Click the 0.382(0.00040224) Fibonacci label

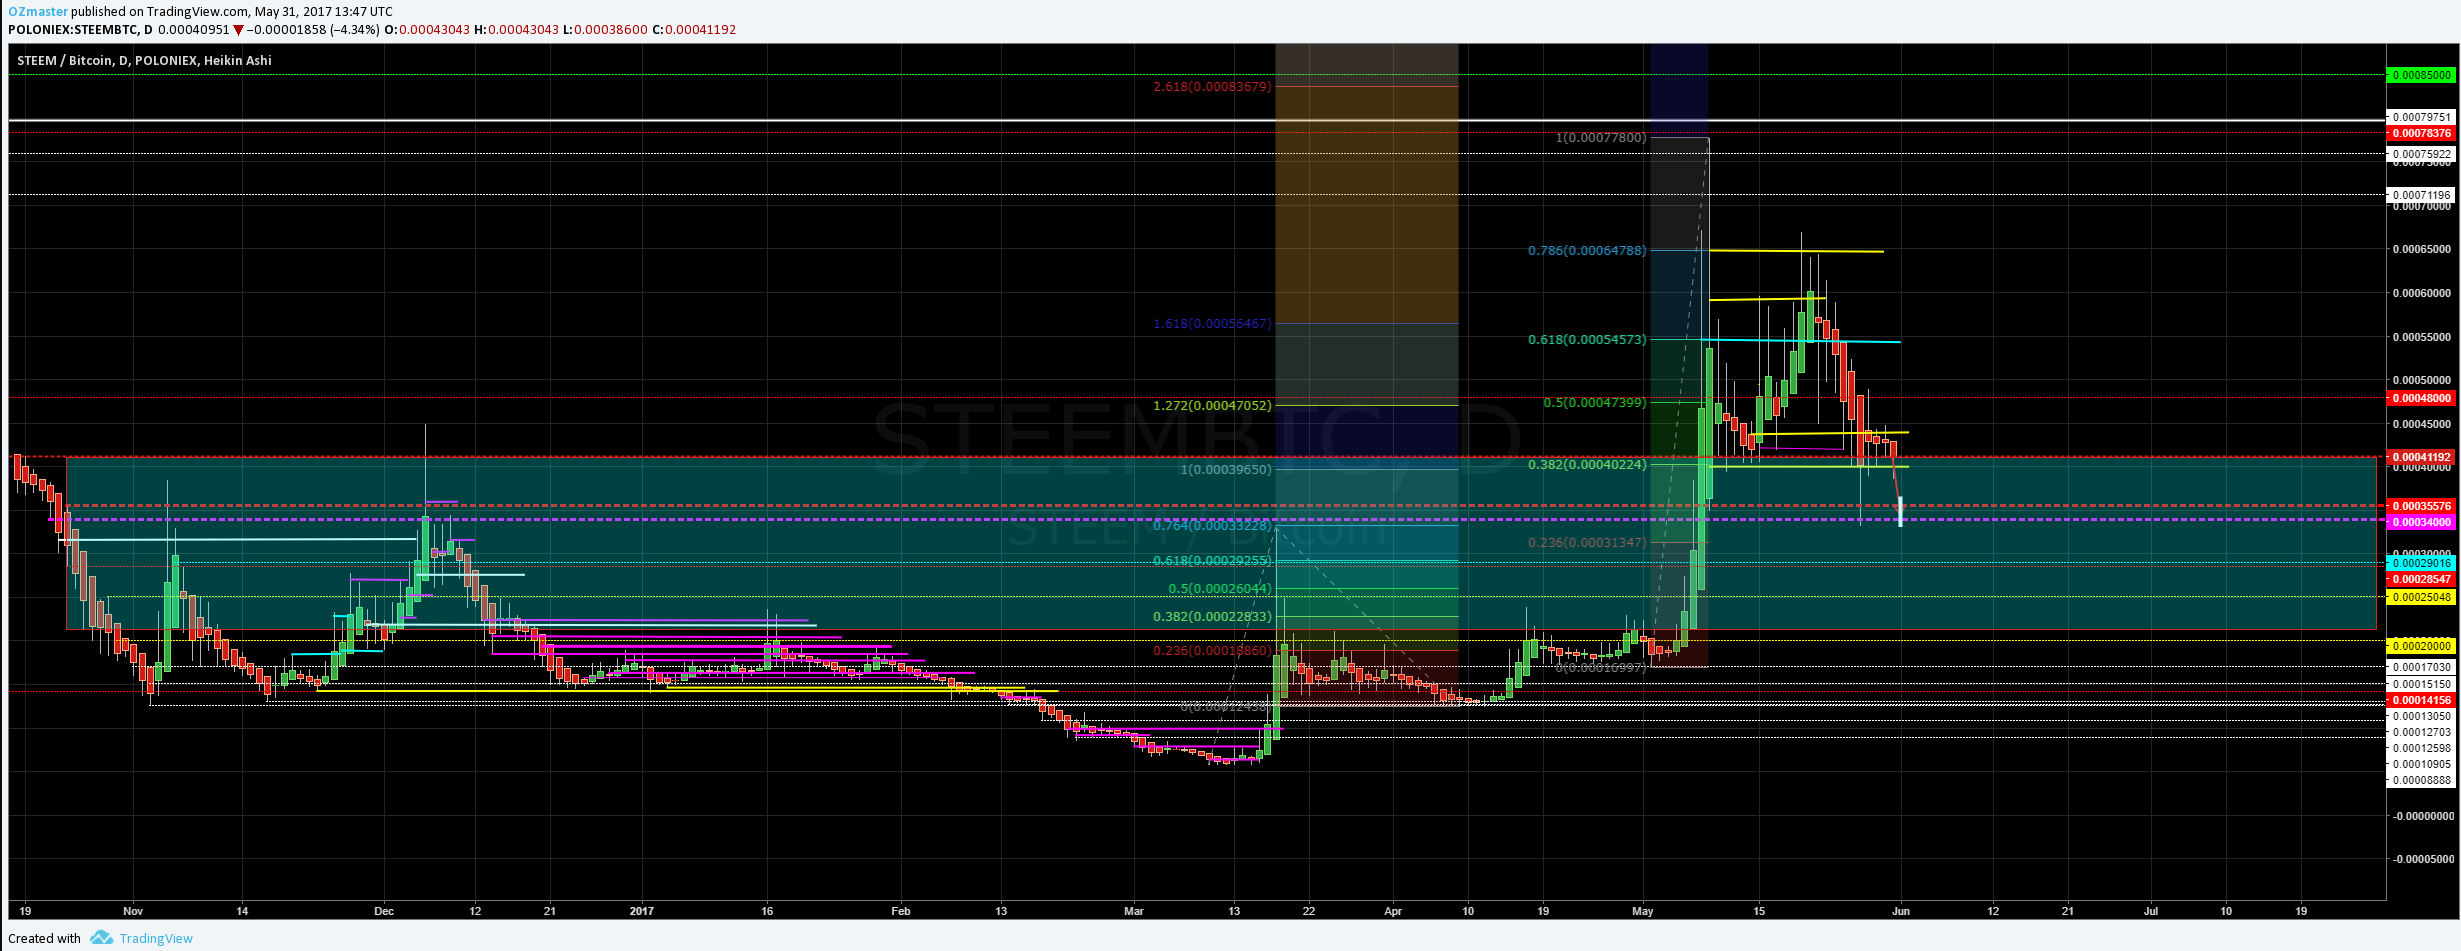[x=1586, y=465]
